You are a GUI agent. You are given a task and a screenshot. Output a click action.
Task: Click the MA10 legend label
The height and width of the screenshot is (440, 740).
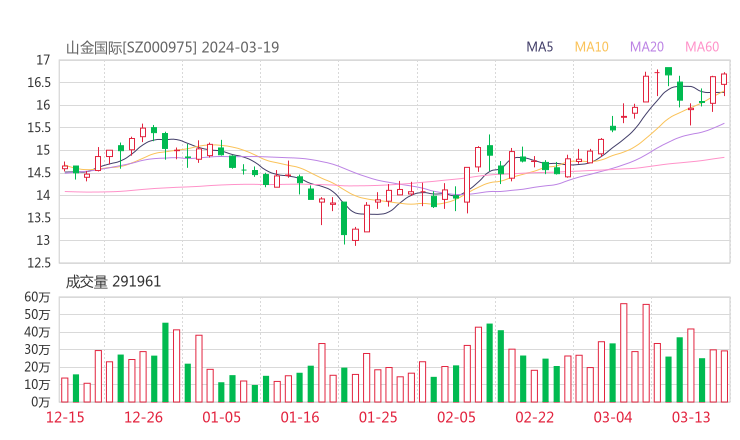pyautogui.click(x=591, y=47)
